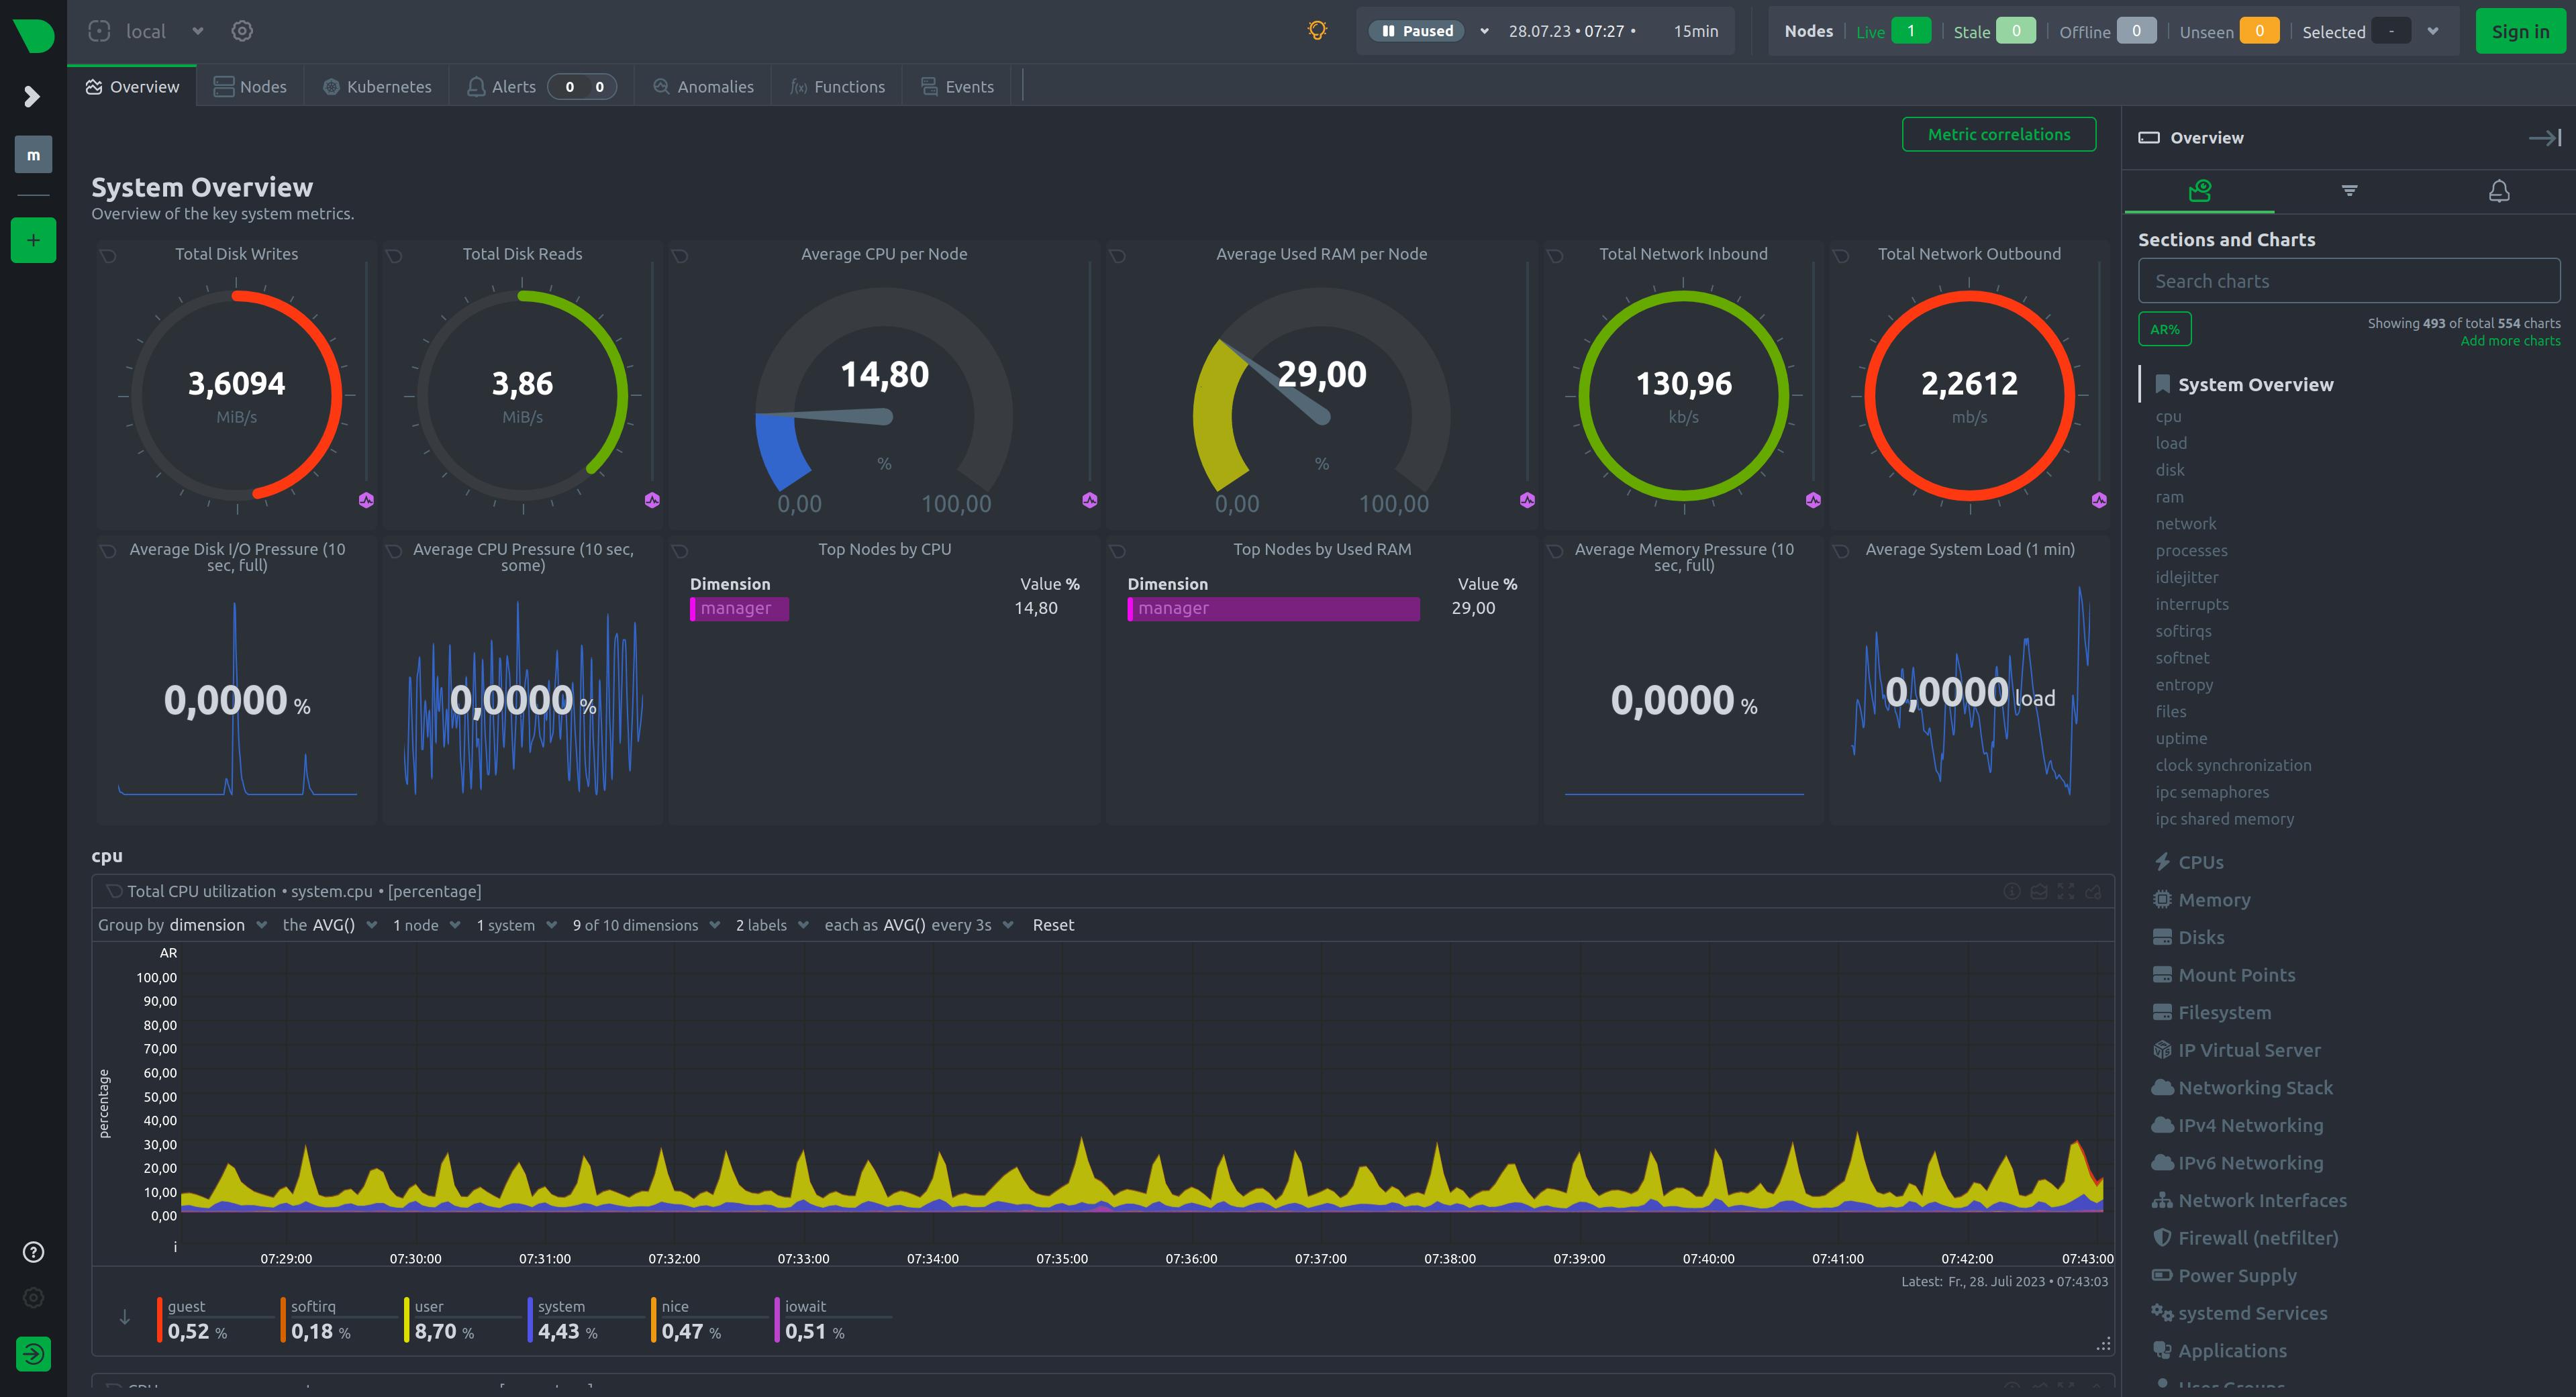The width and height of the screenshot is (2576, 1397).
Task: Expand the local space dropdown arrow
Action: coord(198,31)
